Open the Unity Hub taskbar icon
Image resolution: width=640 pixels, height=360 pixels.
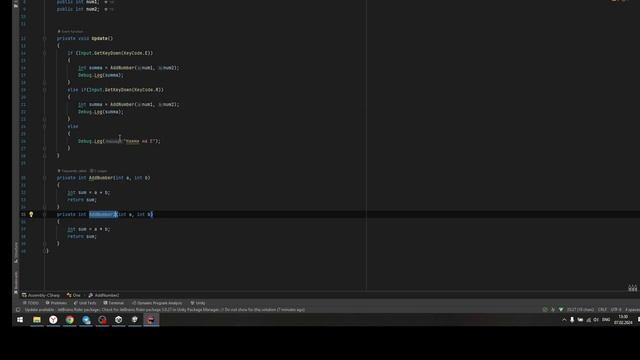(x=118, y=320)
